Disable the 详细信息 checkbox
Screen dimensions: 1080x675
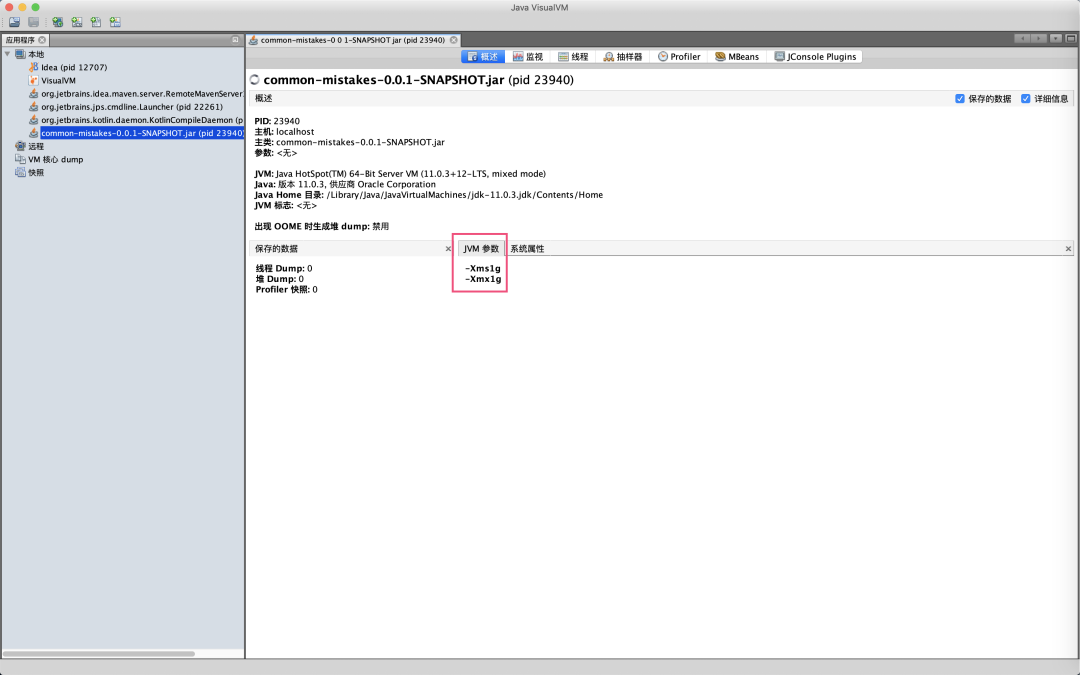click(x=1026, y=98)
